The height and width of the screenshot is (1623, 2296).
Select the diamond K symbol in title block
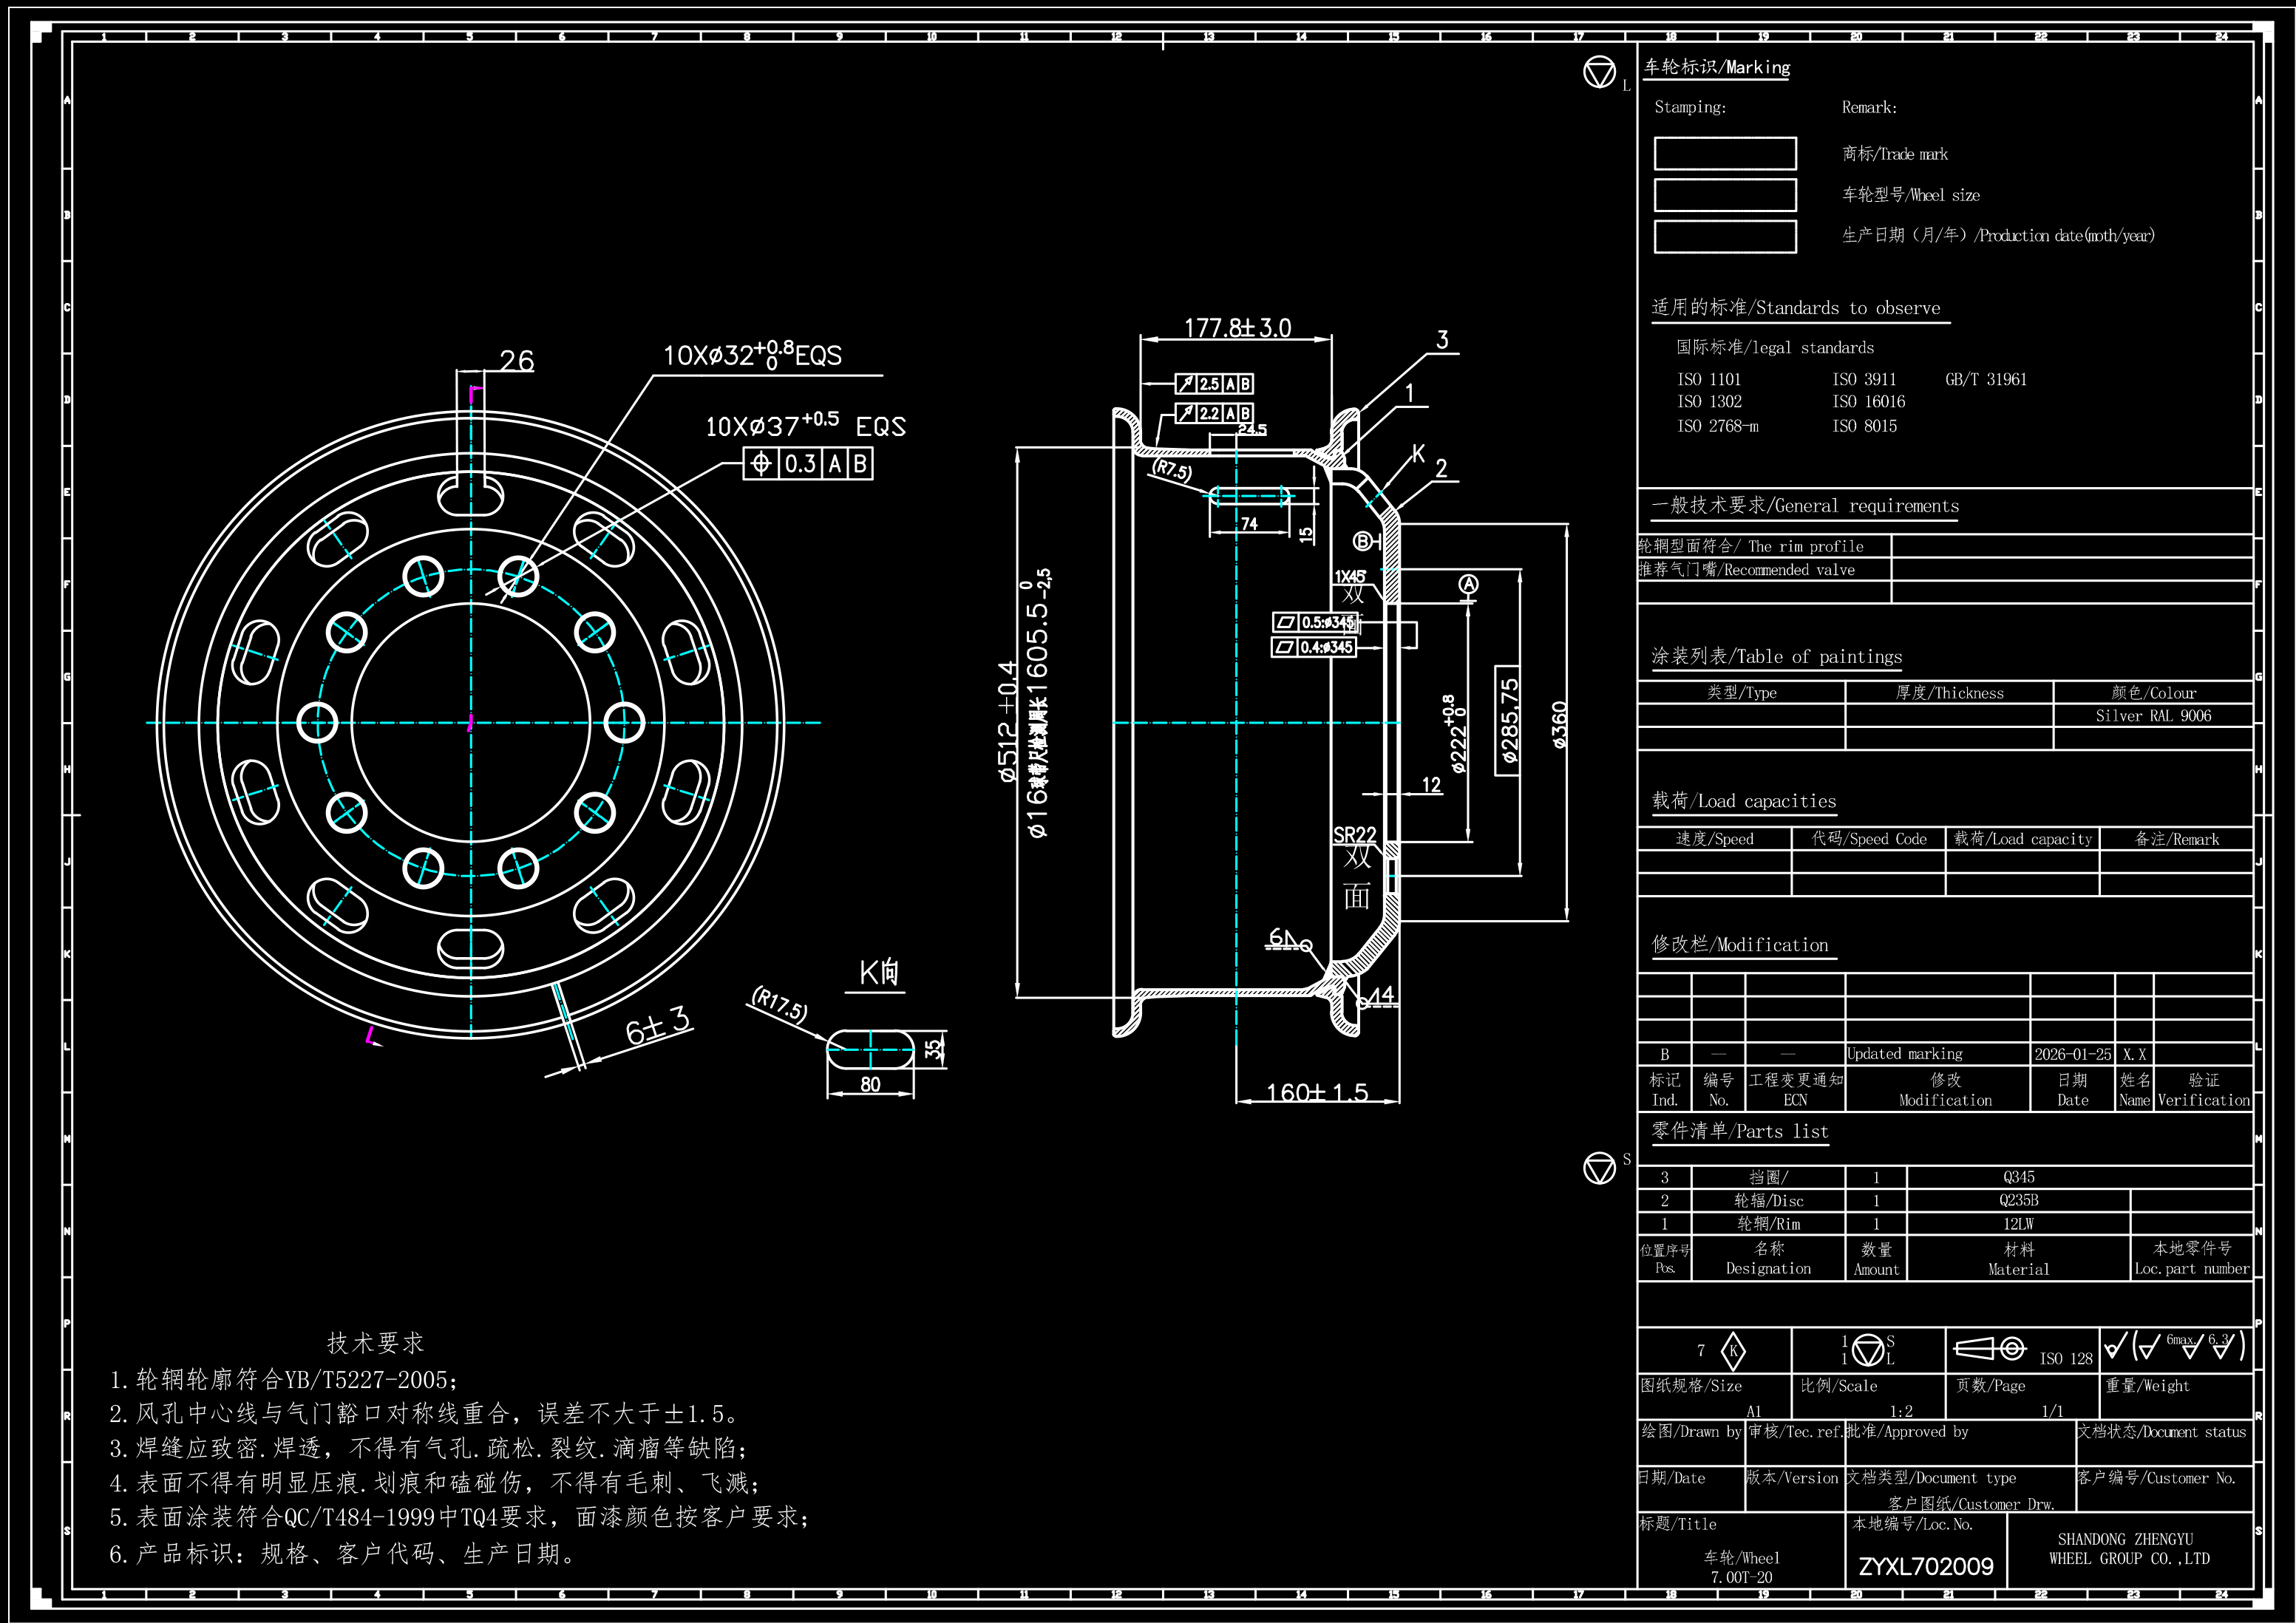1733,1351
